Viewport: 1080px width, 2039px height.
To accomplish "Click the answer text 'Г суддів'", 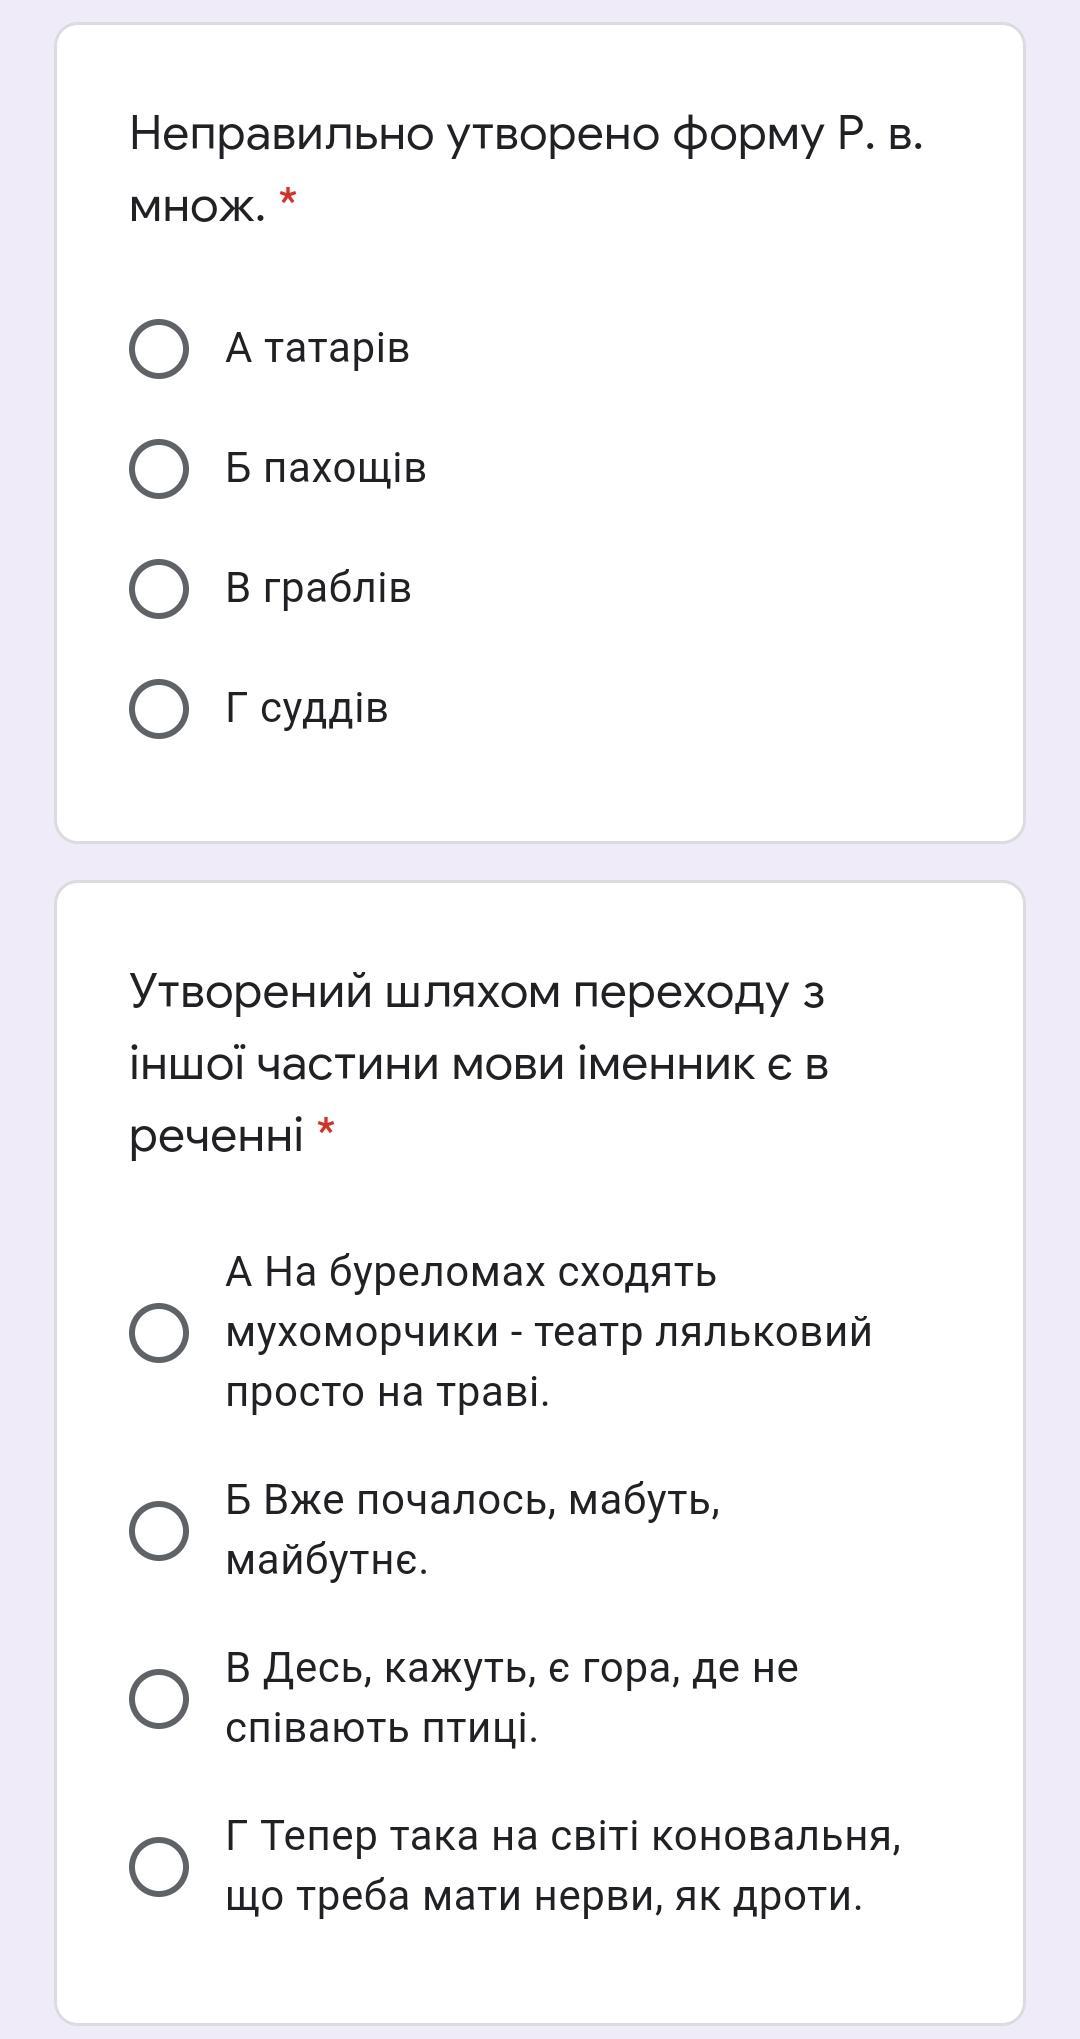I will (x=306, y=709).
